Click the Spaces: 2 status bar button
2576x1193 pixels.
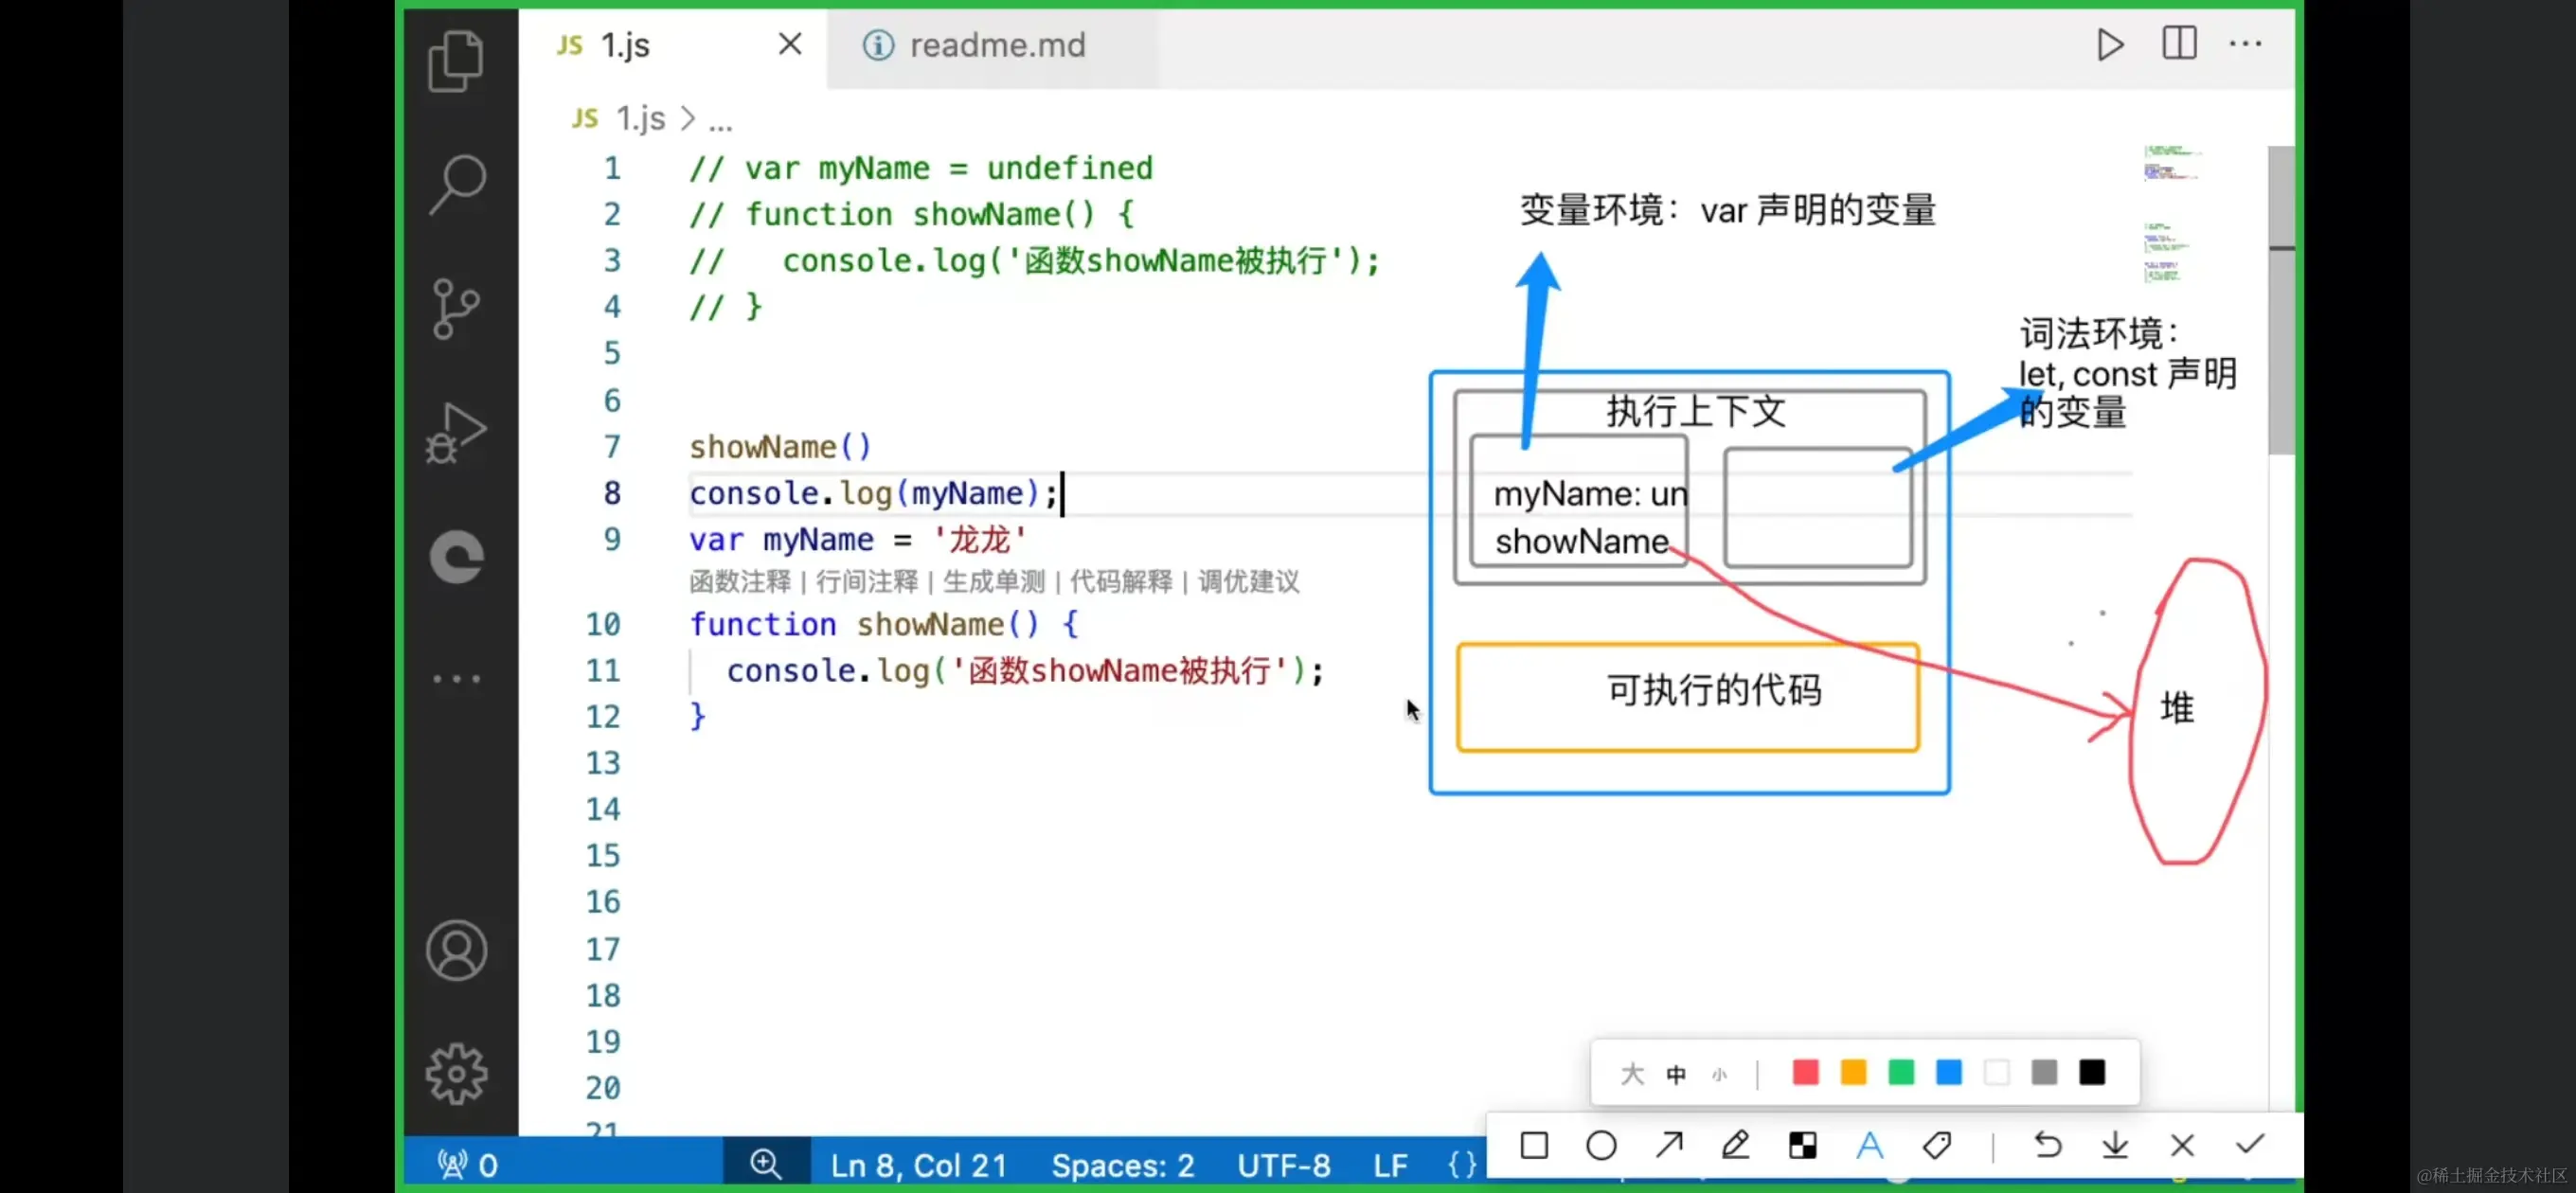pyautogui.click(x=1122, y=1165)
